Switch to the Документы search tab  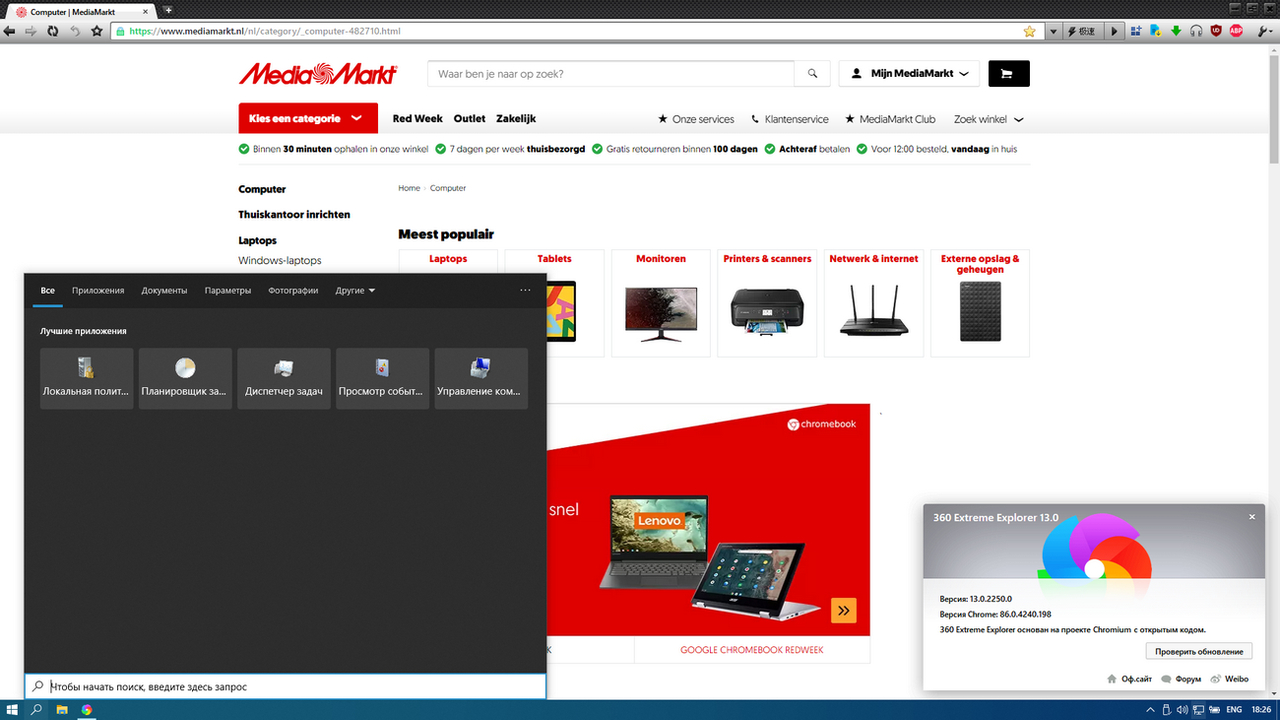(164, 290)
